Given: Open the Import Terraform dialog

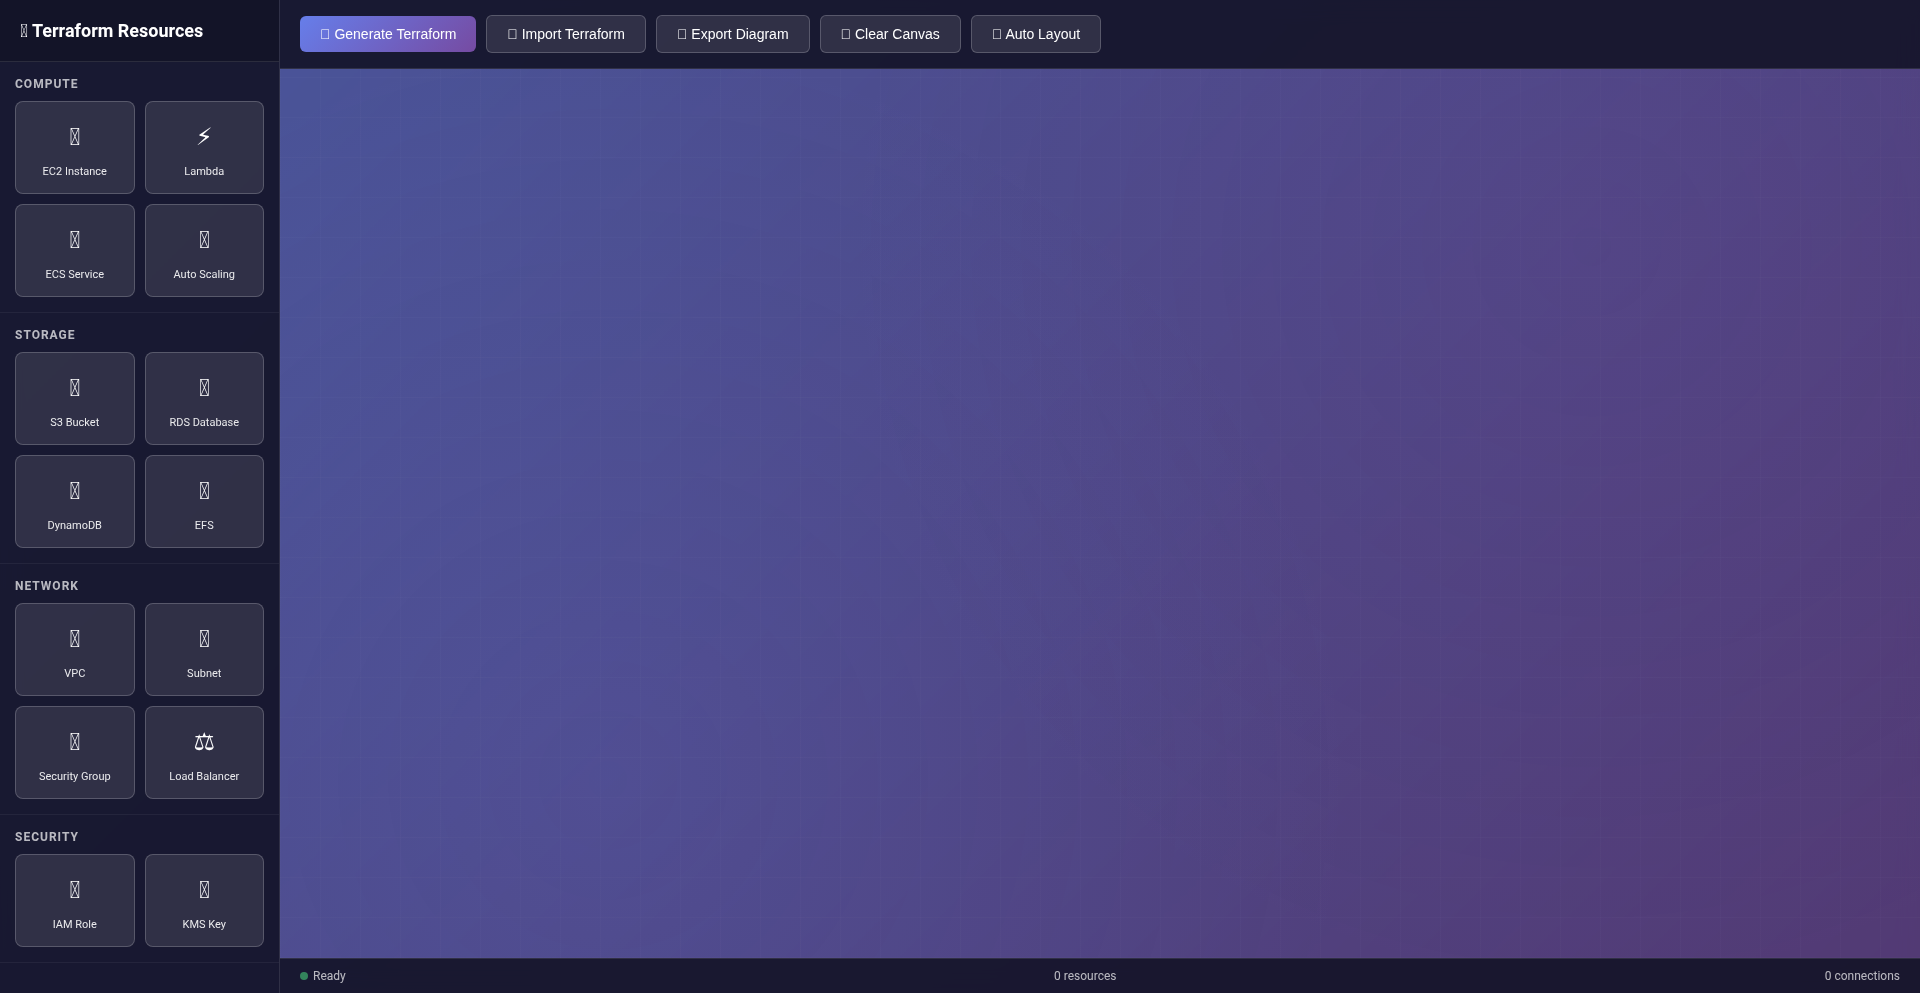Looking at the screenshot, I should pyautogui.click(x=566, y=34).
